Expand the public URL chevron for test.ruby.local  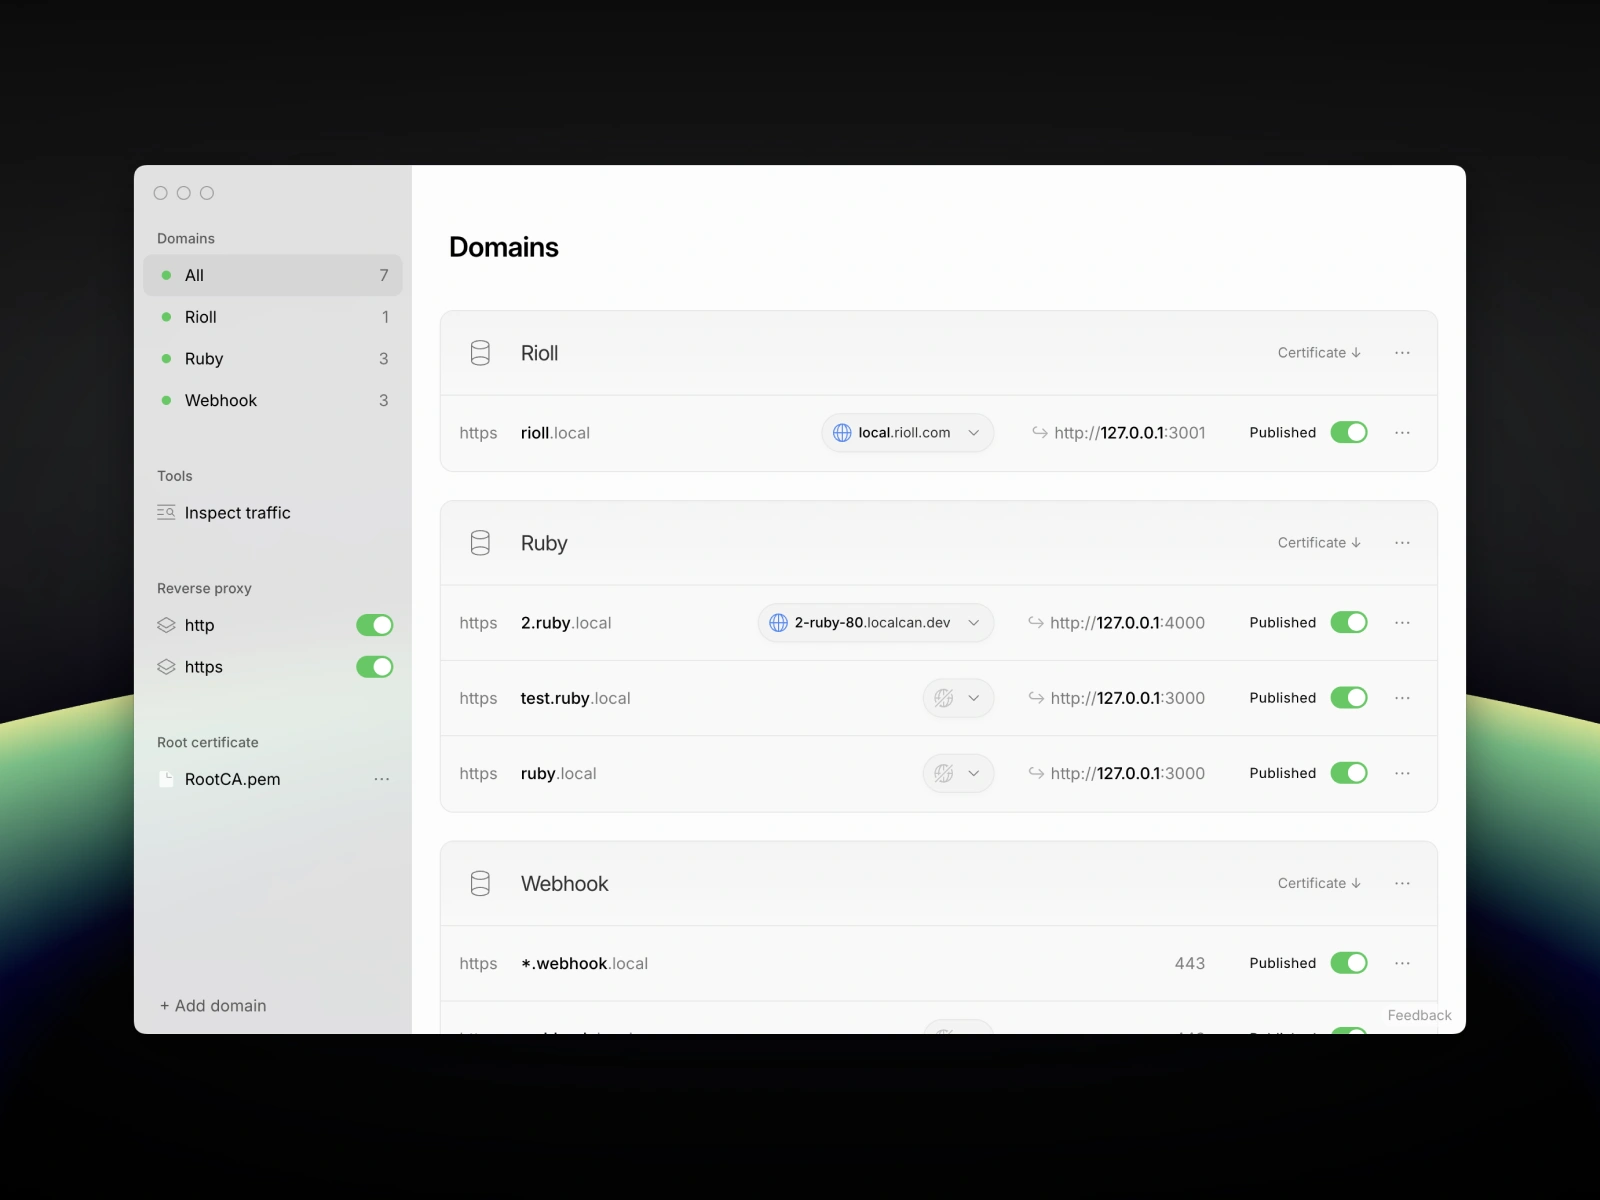point(973,698)
